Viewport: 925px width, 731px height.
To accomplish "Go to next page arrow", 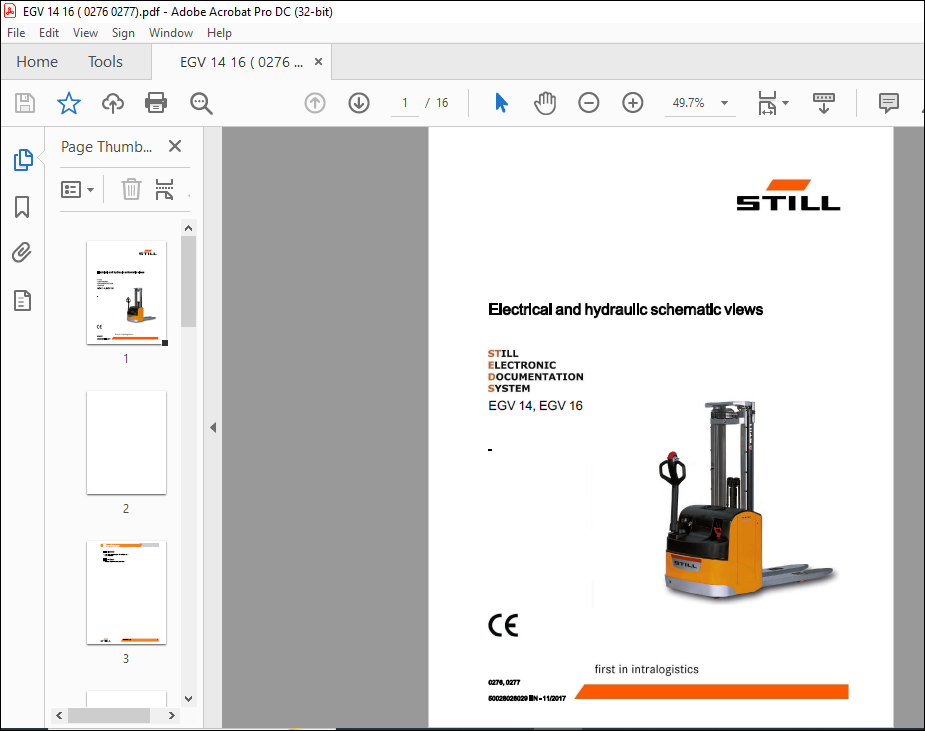I will 359,103.
